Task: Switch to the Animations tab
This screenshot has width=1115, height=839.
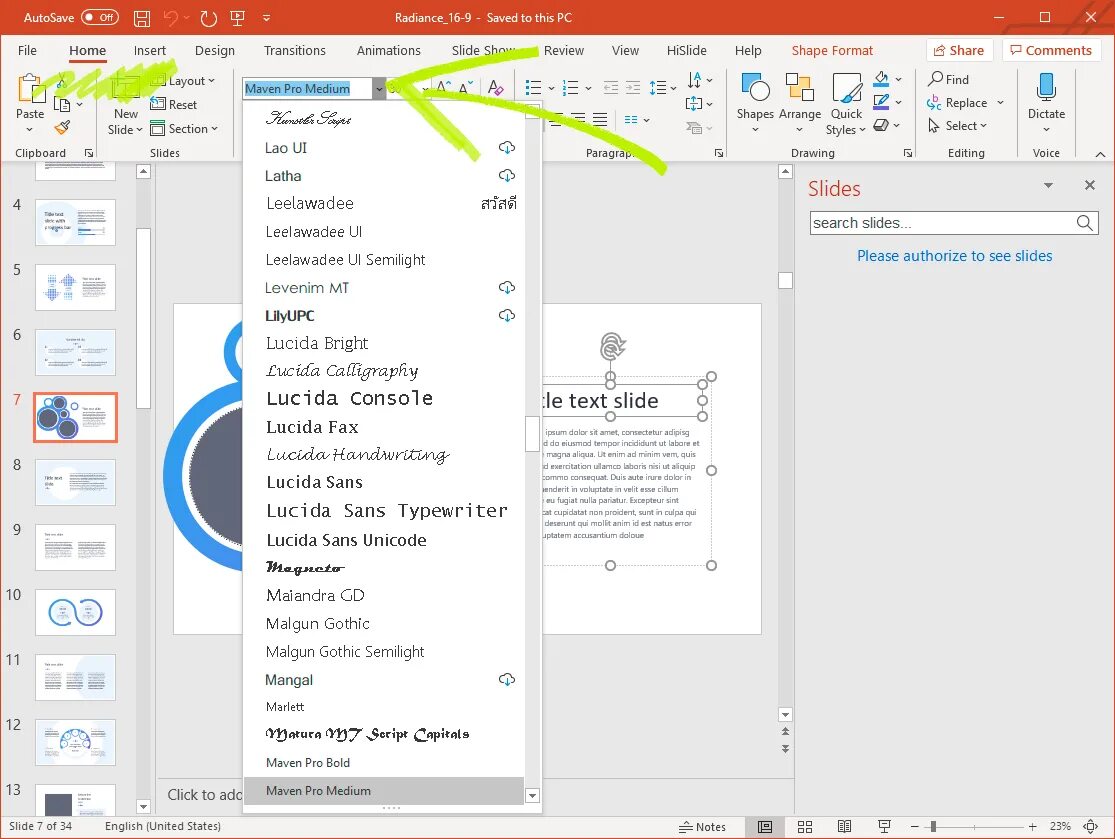Action: [388, 50]
